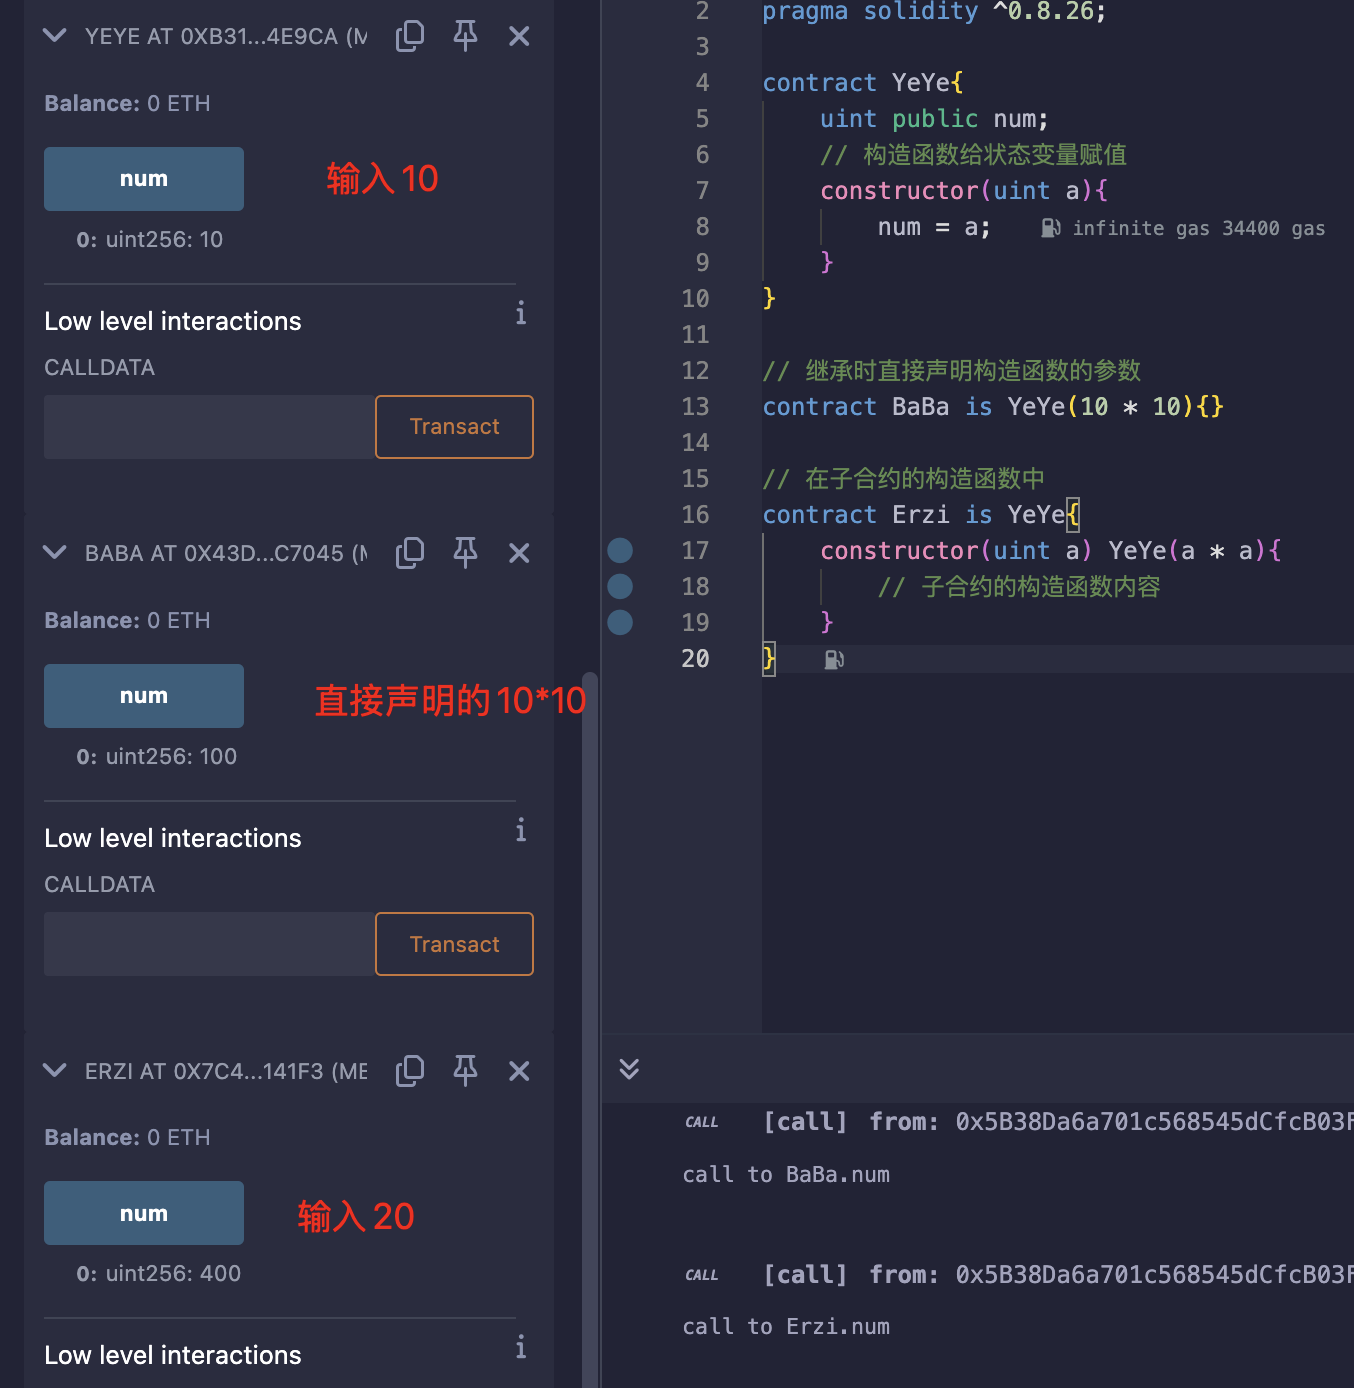Collapse the BABA contract instance
Image resolution: width=1354 pixels, height=1388 pixels.
(55, 553)
